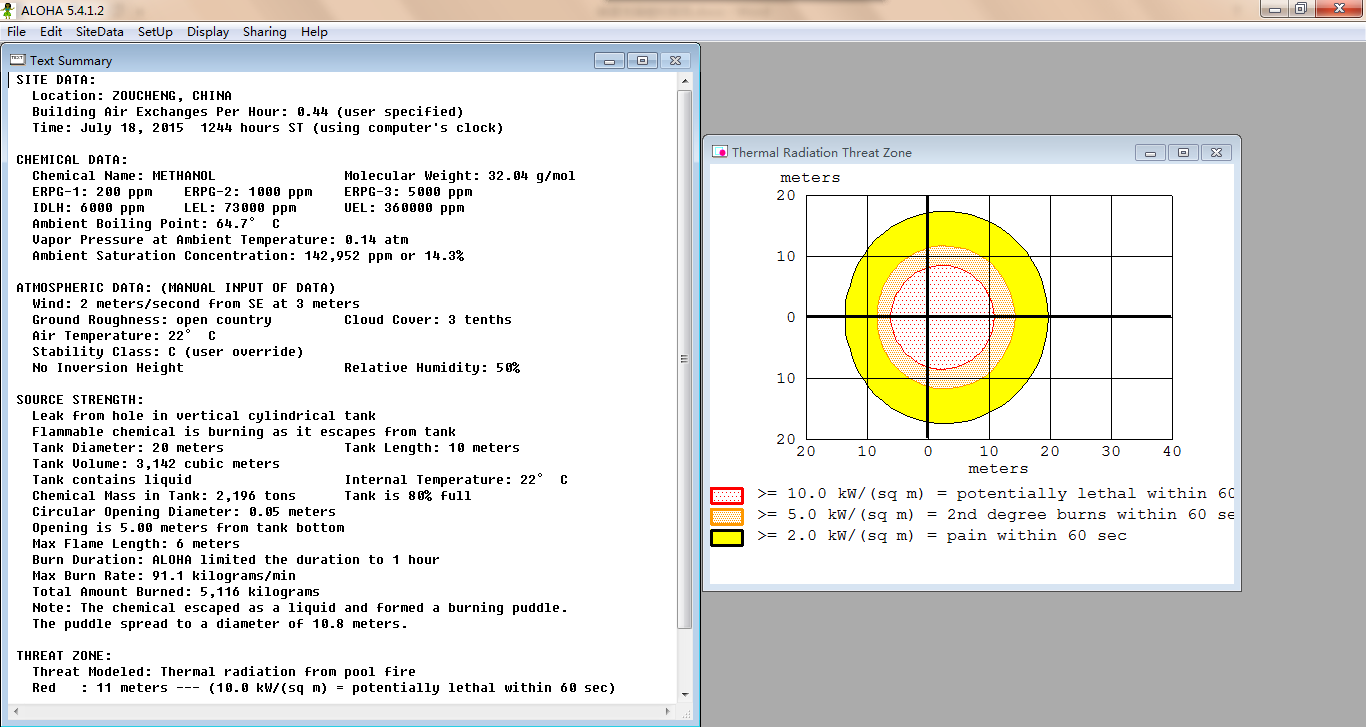Viewport: 1366px width, 727px height.
Task: Click the yellow 2.0 kW legend swatch
Action: 727,537
